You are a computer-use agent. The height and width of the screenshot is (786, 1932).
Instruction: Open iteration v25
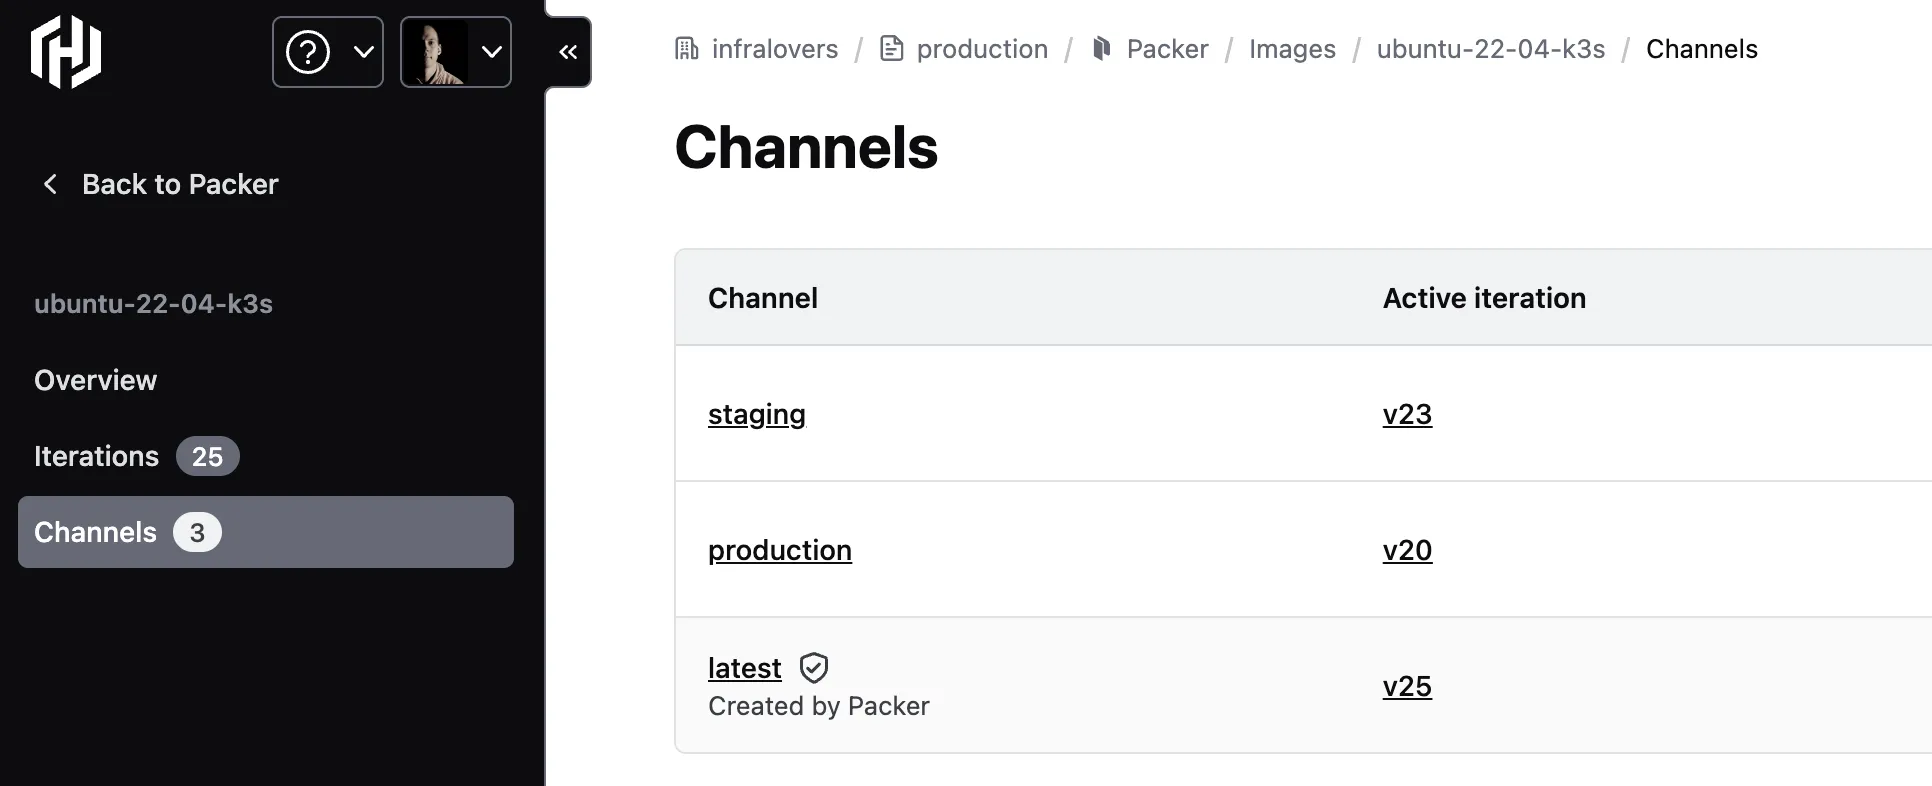pos(1407,686)
